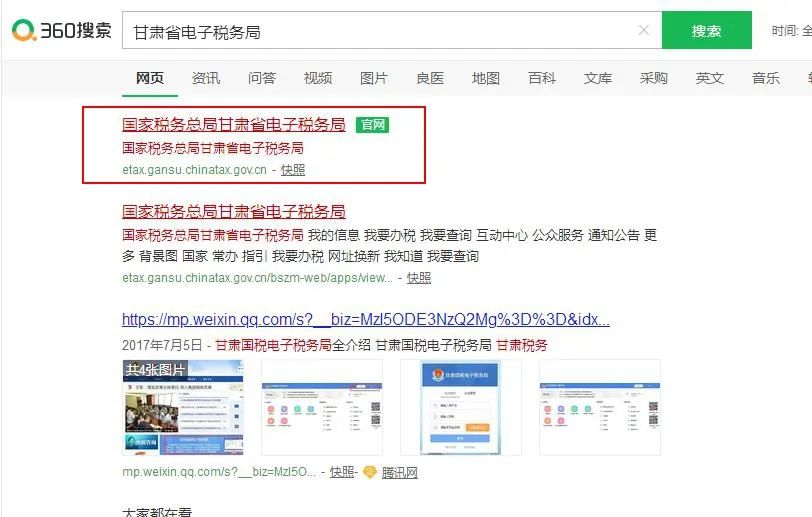Click the etax.gansu.chinatax.gov.cn/bszm-web URL text
The width and height of the screenshot is (812, 517).
257,278
